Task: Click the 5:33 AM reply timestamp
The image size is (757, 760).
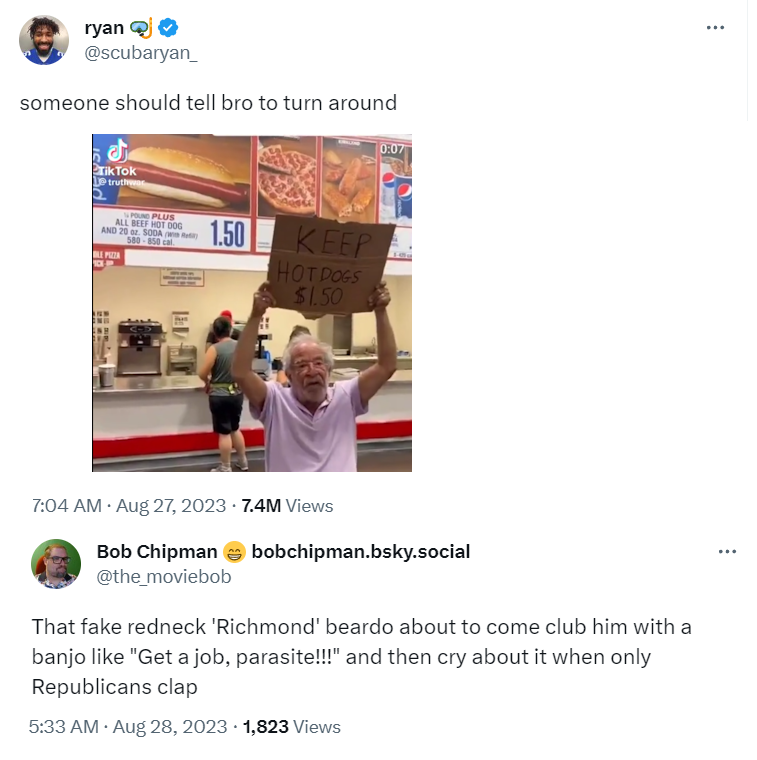Action: (65, 727)
